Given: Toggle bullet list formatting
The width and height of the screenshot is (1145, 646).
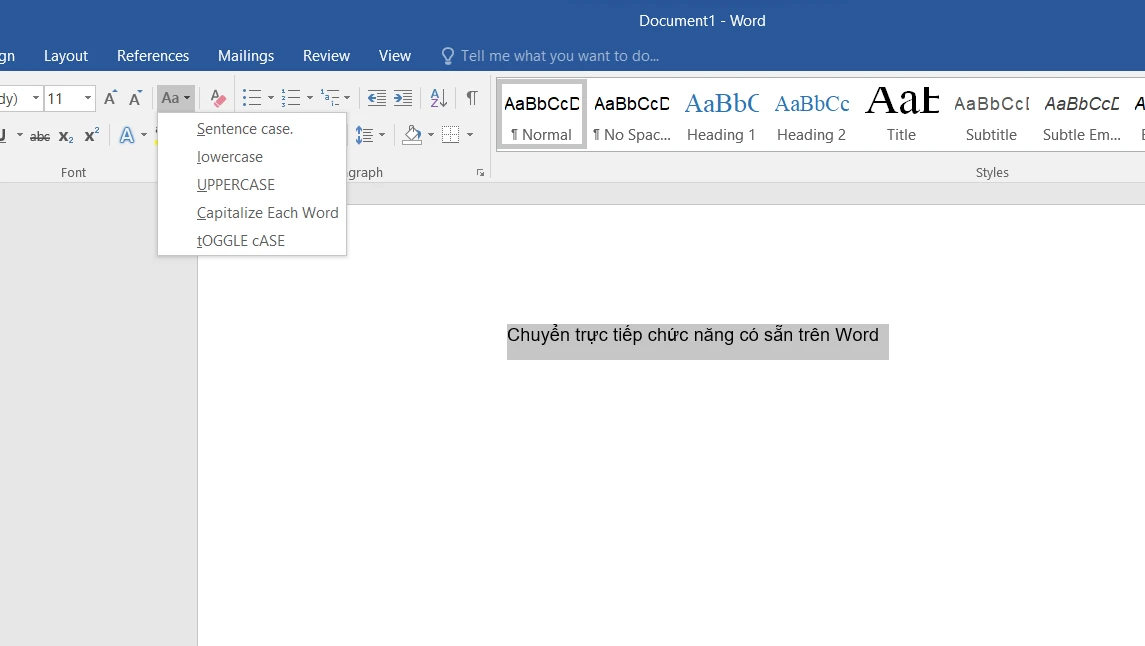Looking at the screenshot, I should point(251,98).
